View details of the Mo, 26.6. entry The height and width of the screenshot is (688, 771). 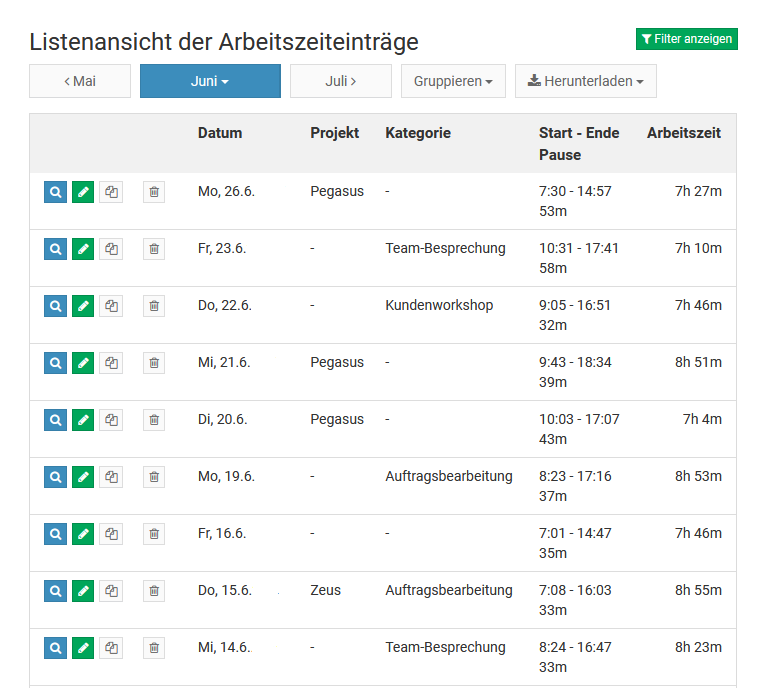[x=55, y=192]
